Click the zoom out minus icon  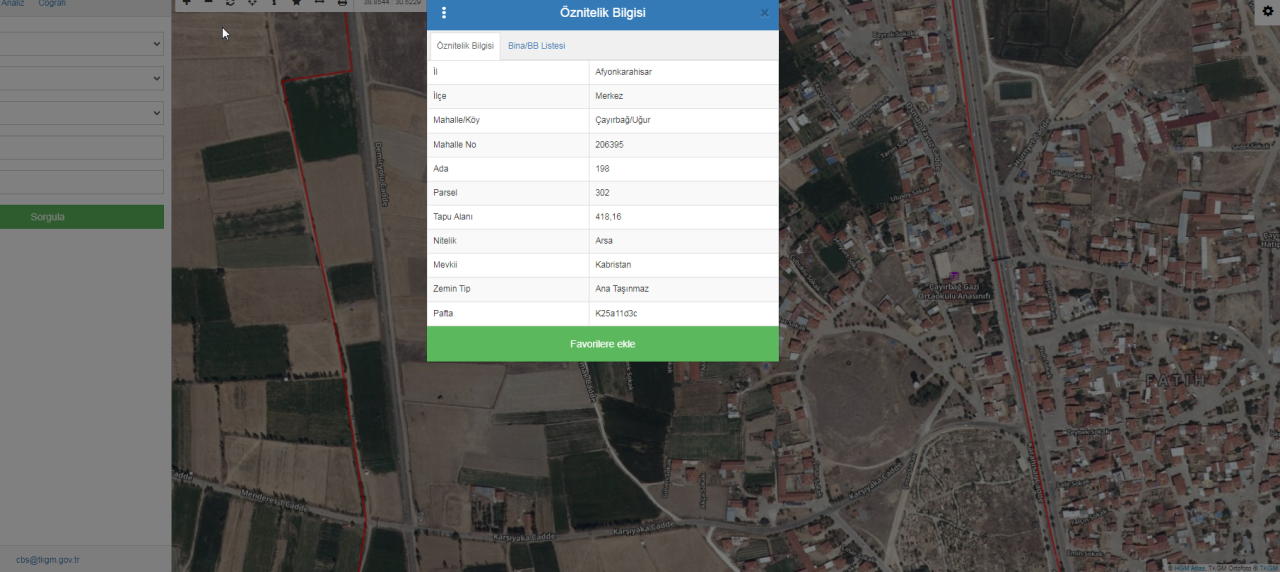[x=208, y=3]
